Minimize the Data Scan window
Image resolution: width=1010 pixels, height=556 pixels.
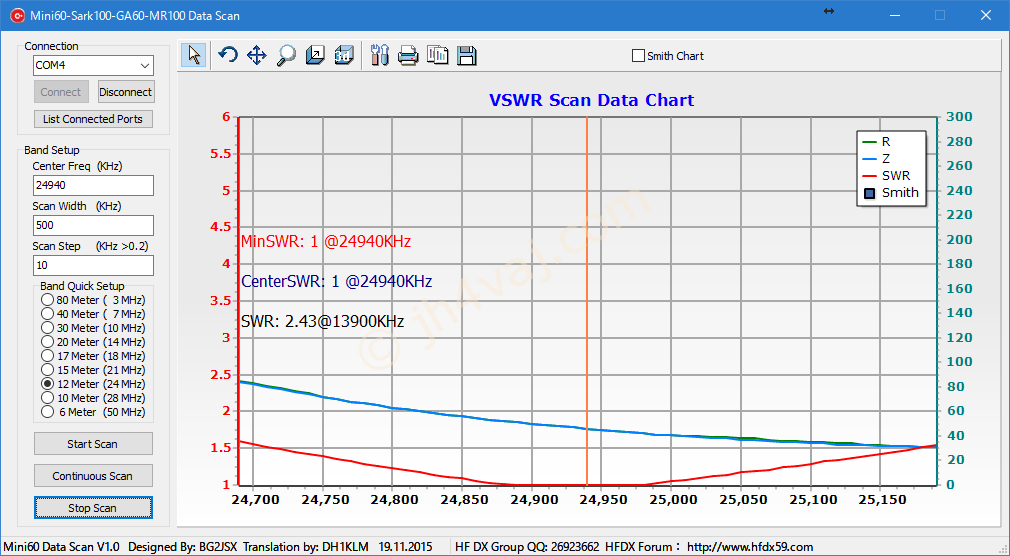click(895, 15)
